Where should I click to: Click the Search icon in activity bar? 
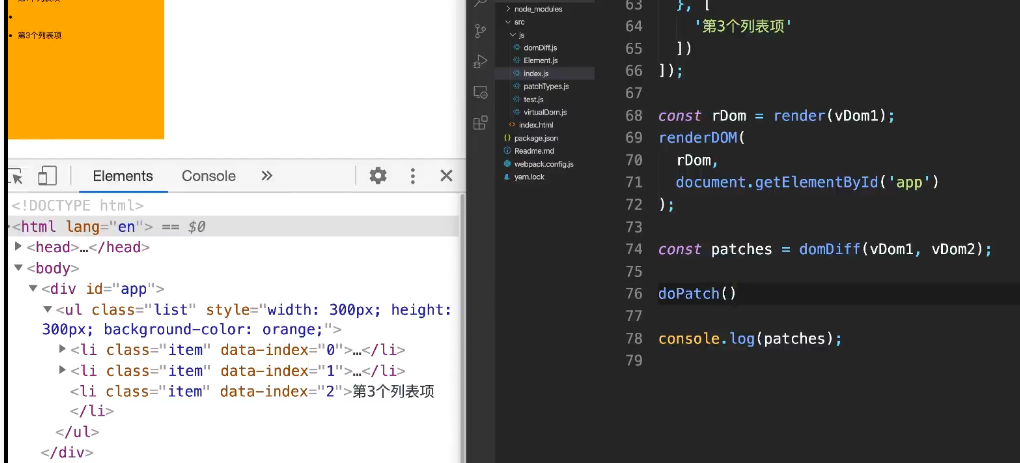click(480, 3)
